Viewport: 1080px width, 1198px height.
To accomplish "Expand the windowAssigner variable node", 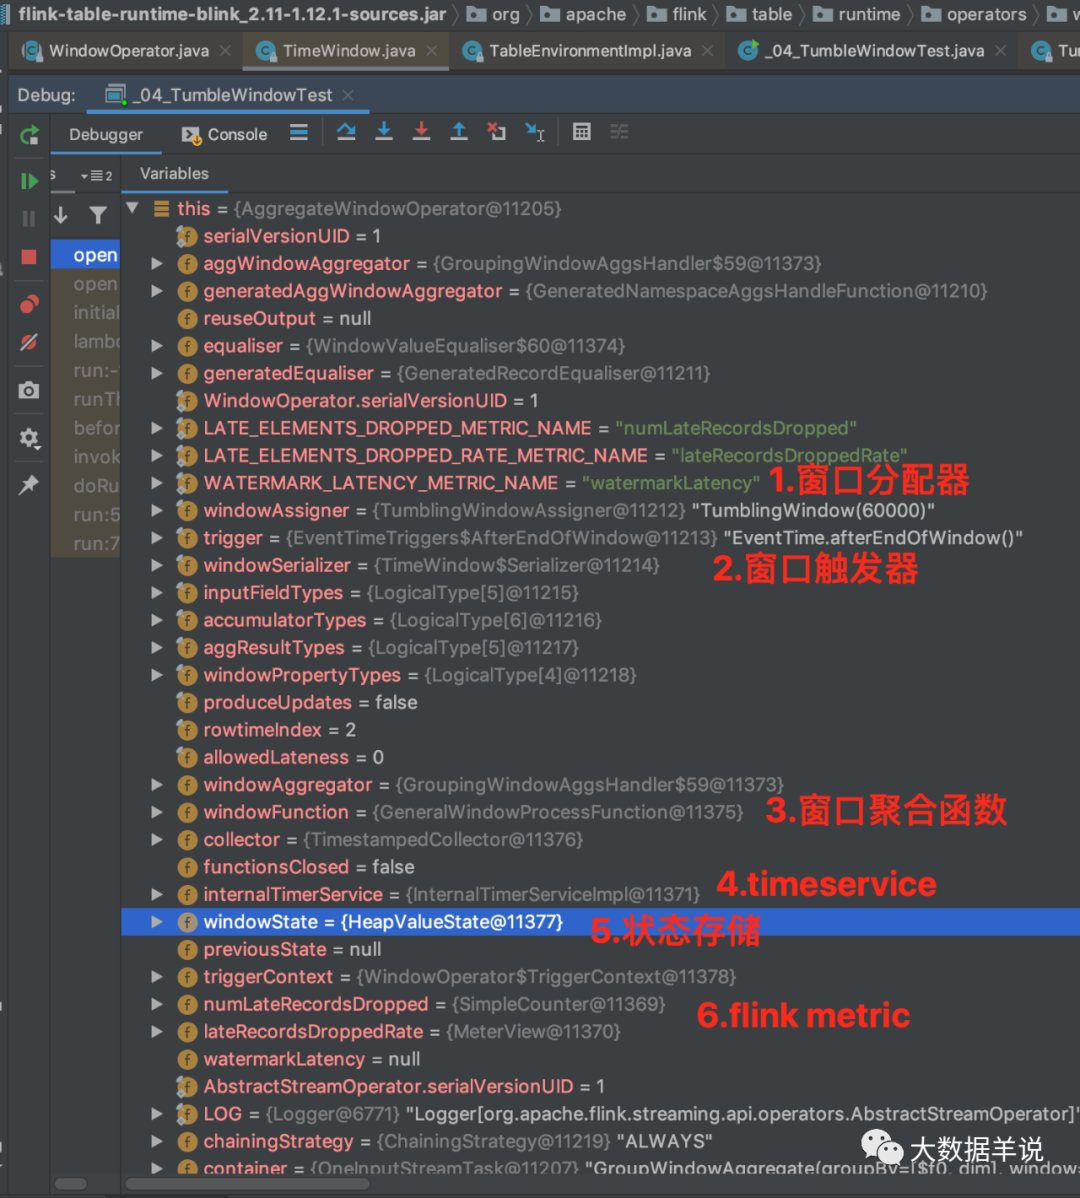I will pyautogui.click(x=157, y=510).
